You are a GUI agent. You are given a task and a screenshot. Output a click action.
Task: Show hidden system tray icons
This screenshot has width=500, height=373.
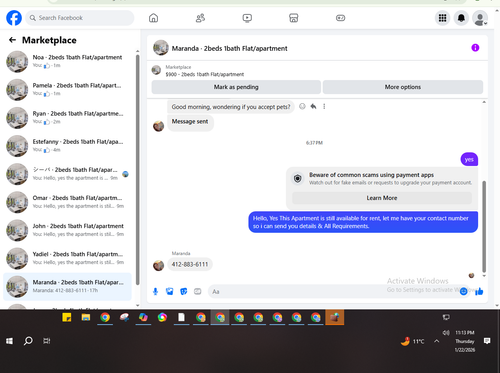(x=437, y=341)
